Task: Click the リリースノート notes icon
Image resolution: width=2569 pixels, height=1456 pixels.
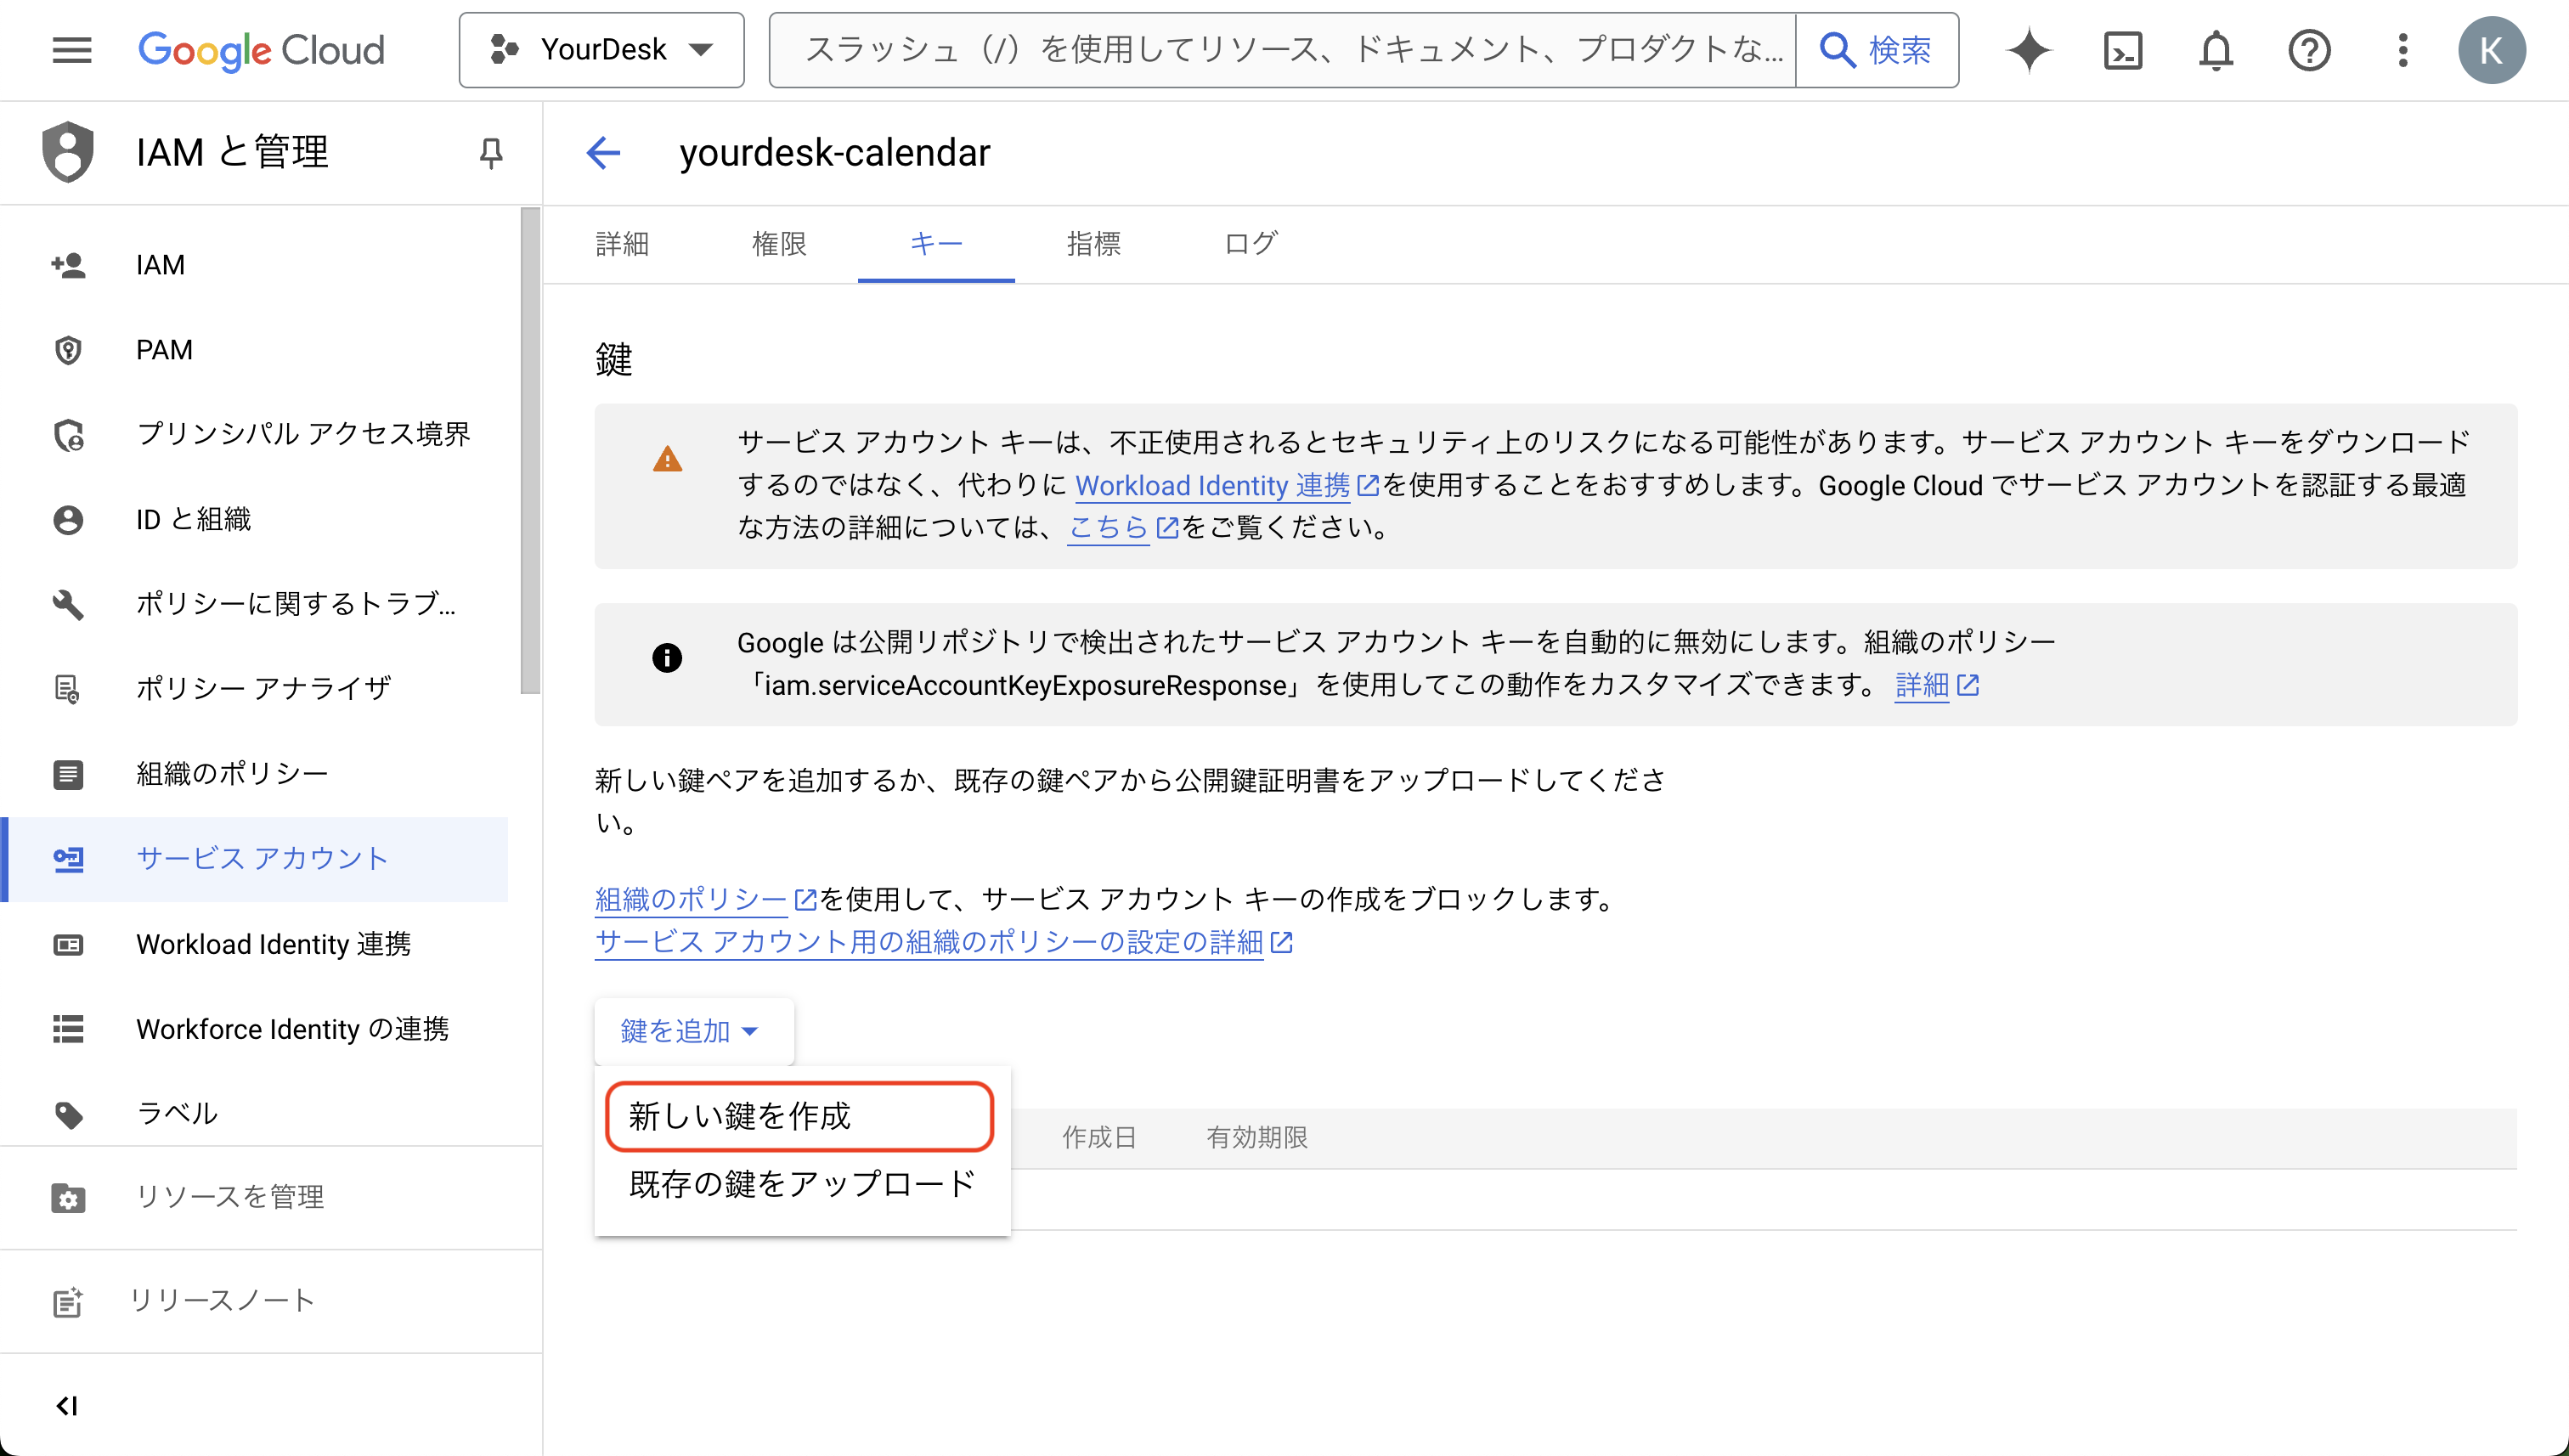Action: pos(68,1302)
